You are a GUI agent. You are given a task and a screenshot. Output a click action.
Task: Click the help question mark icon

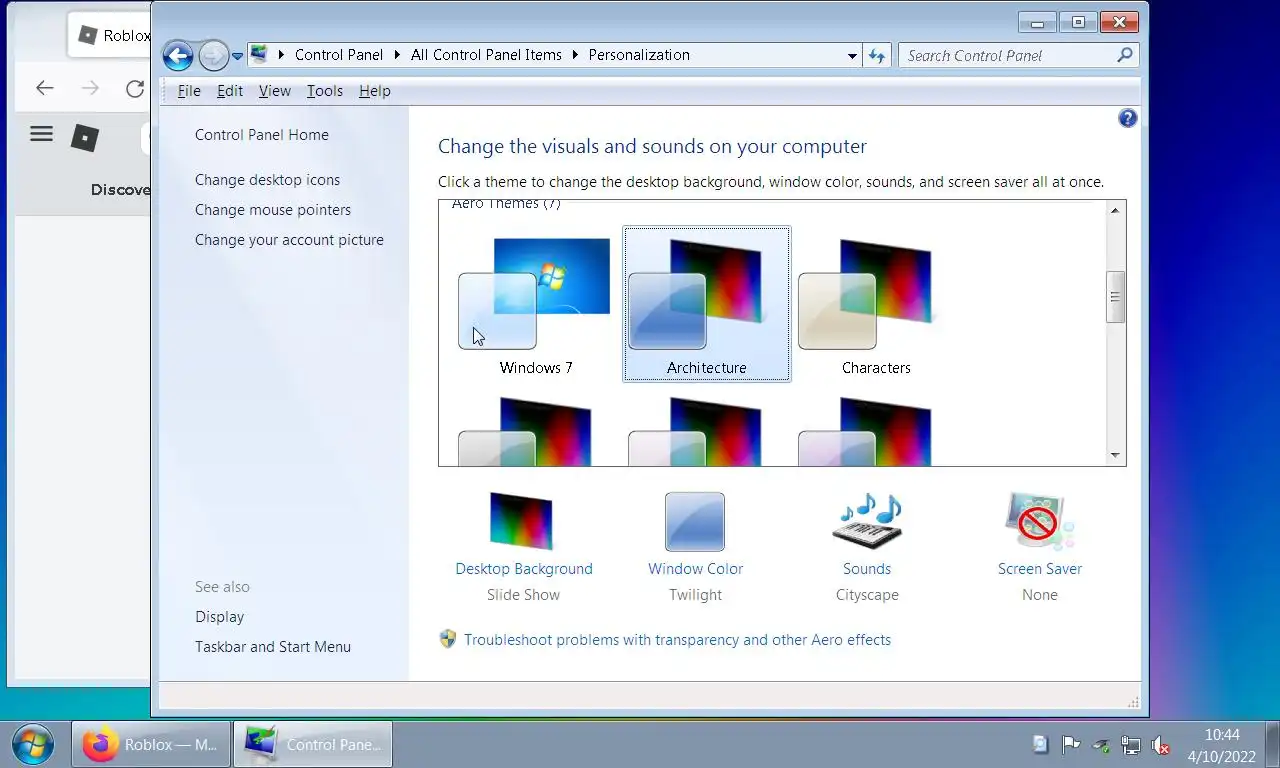(1128, 118)
